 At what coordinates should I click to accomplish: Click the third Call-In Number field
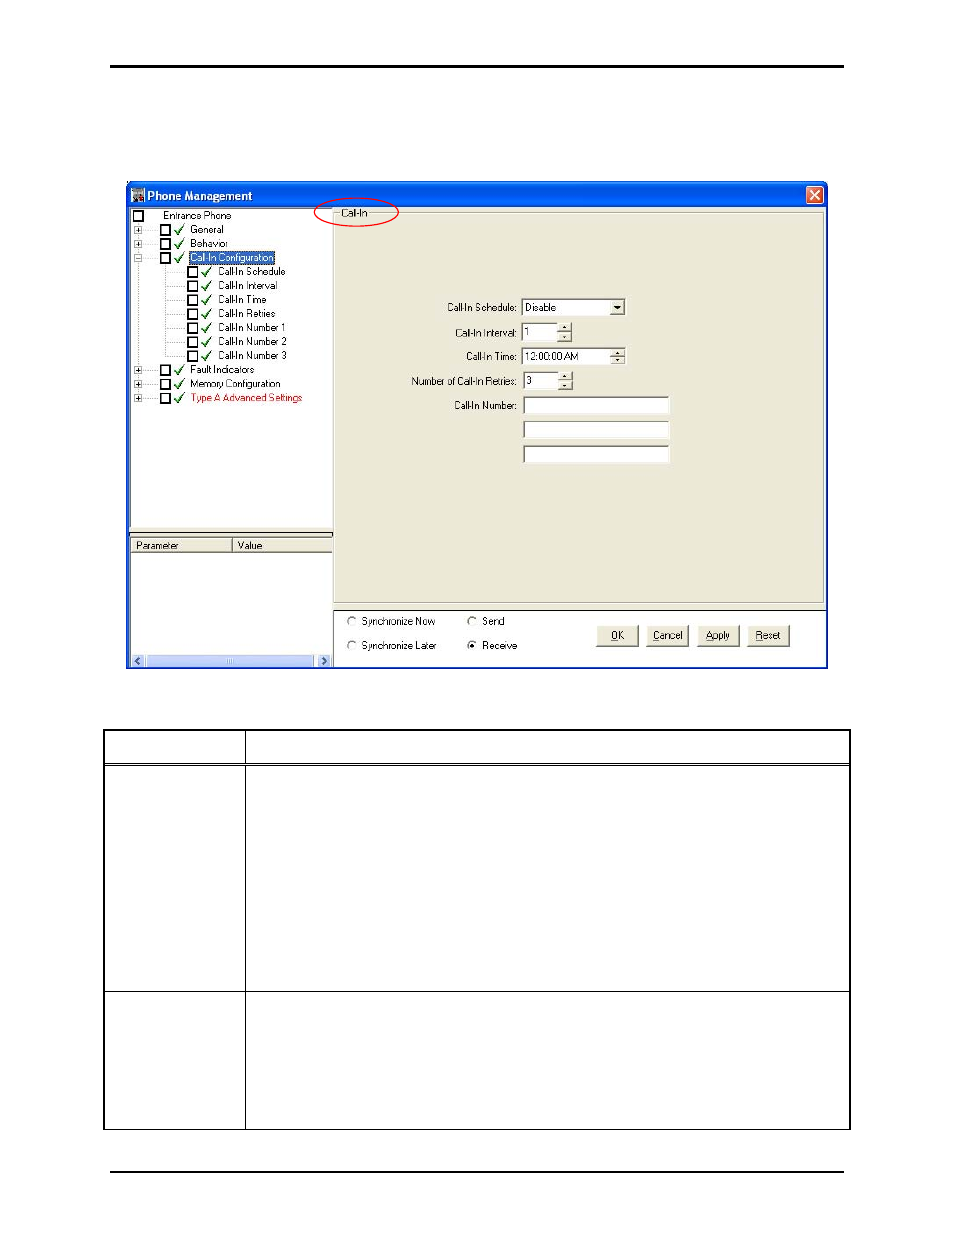(596, 455)
